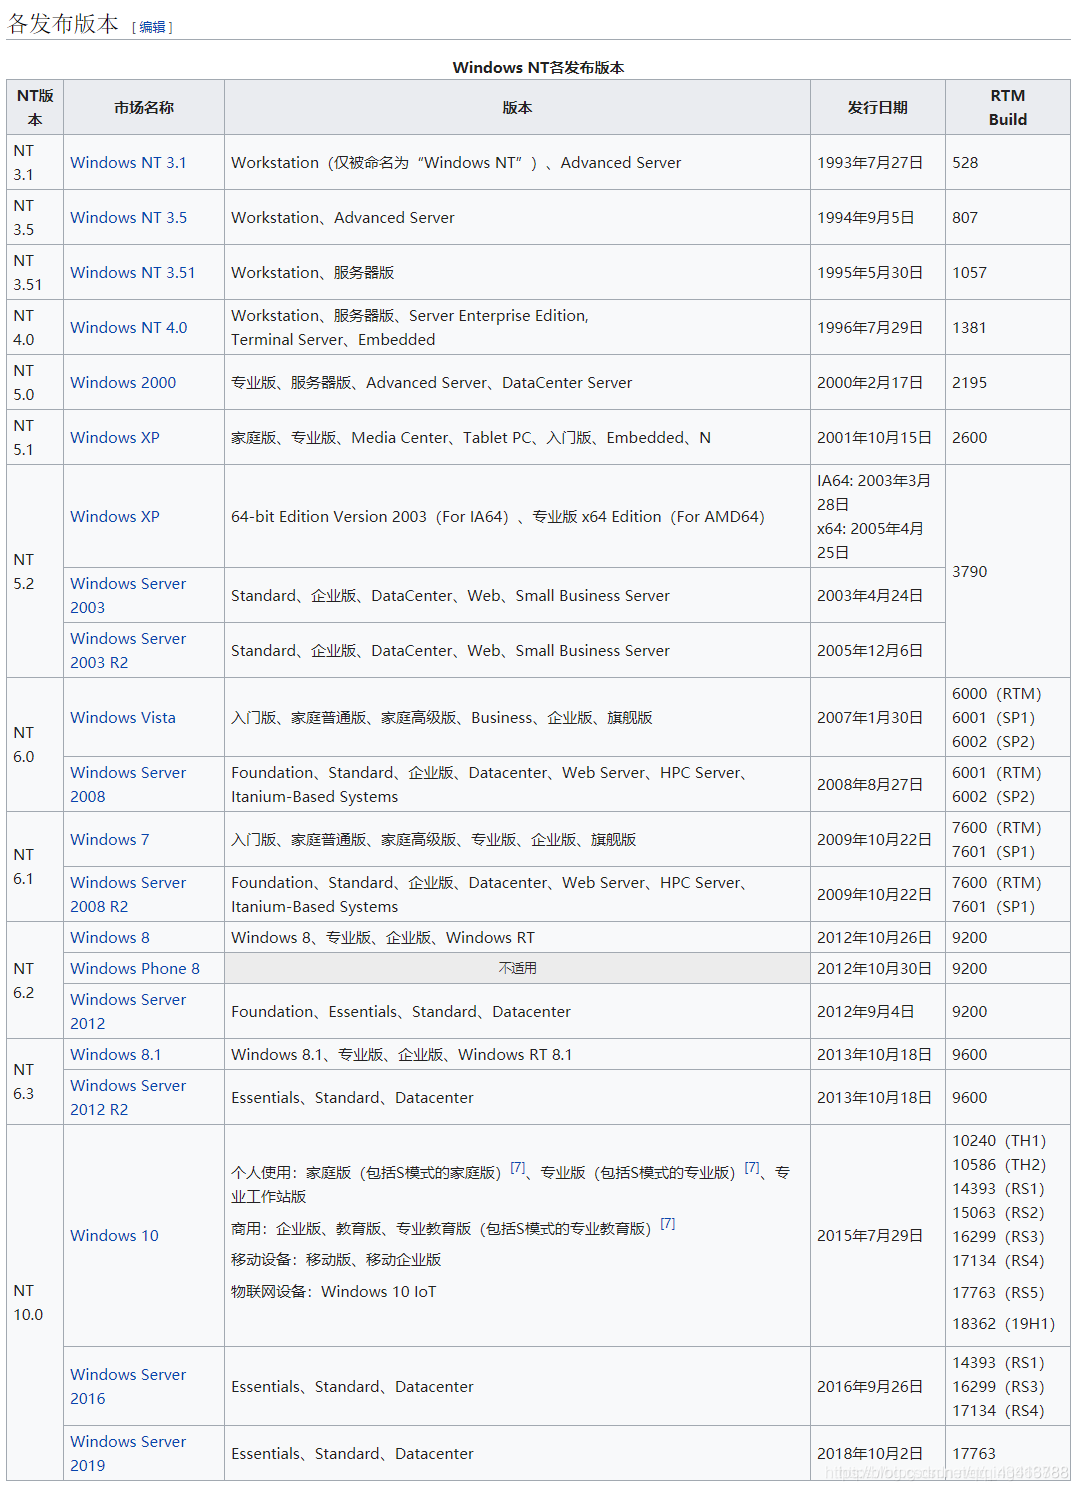Select the date 2001年10月15日
Viewport: 1078px width, 1491px height.
coord(874,438)
